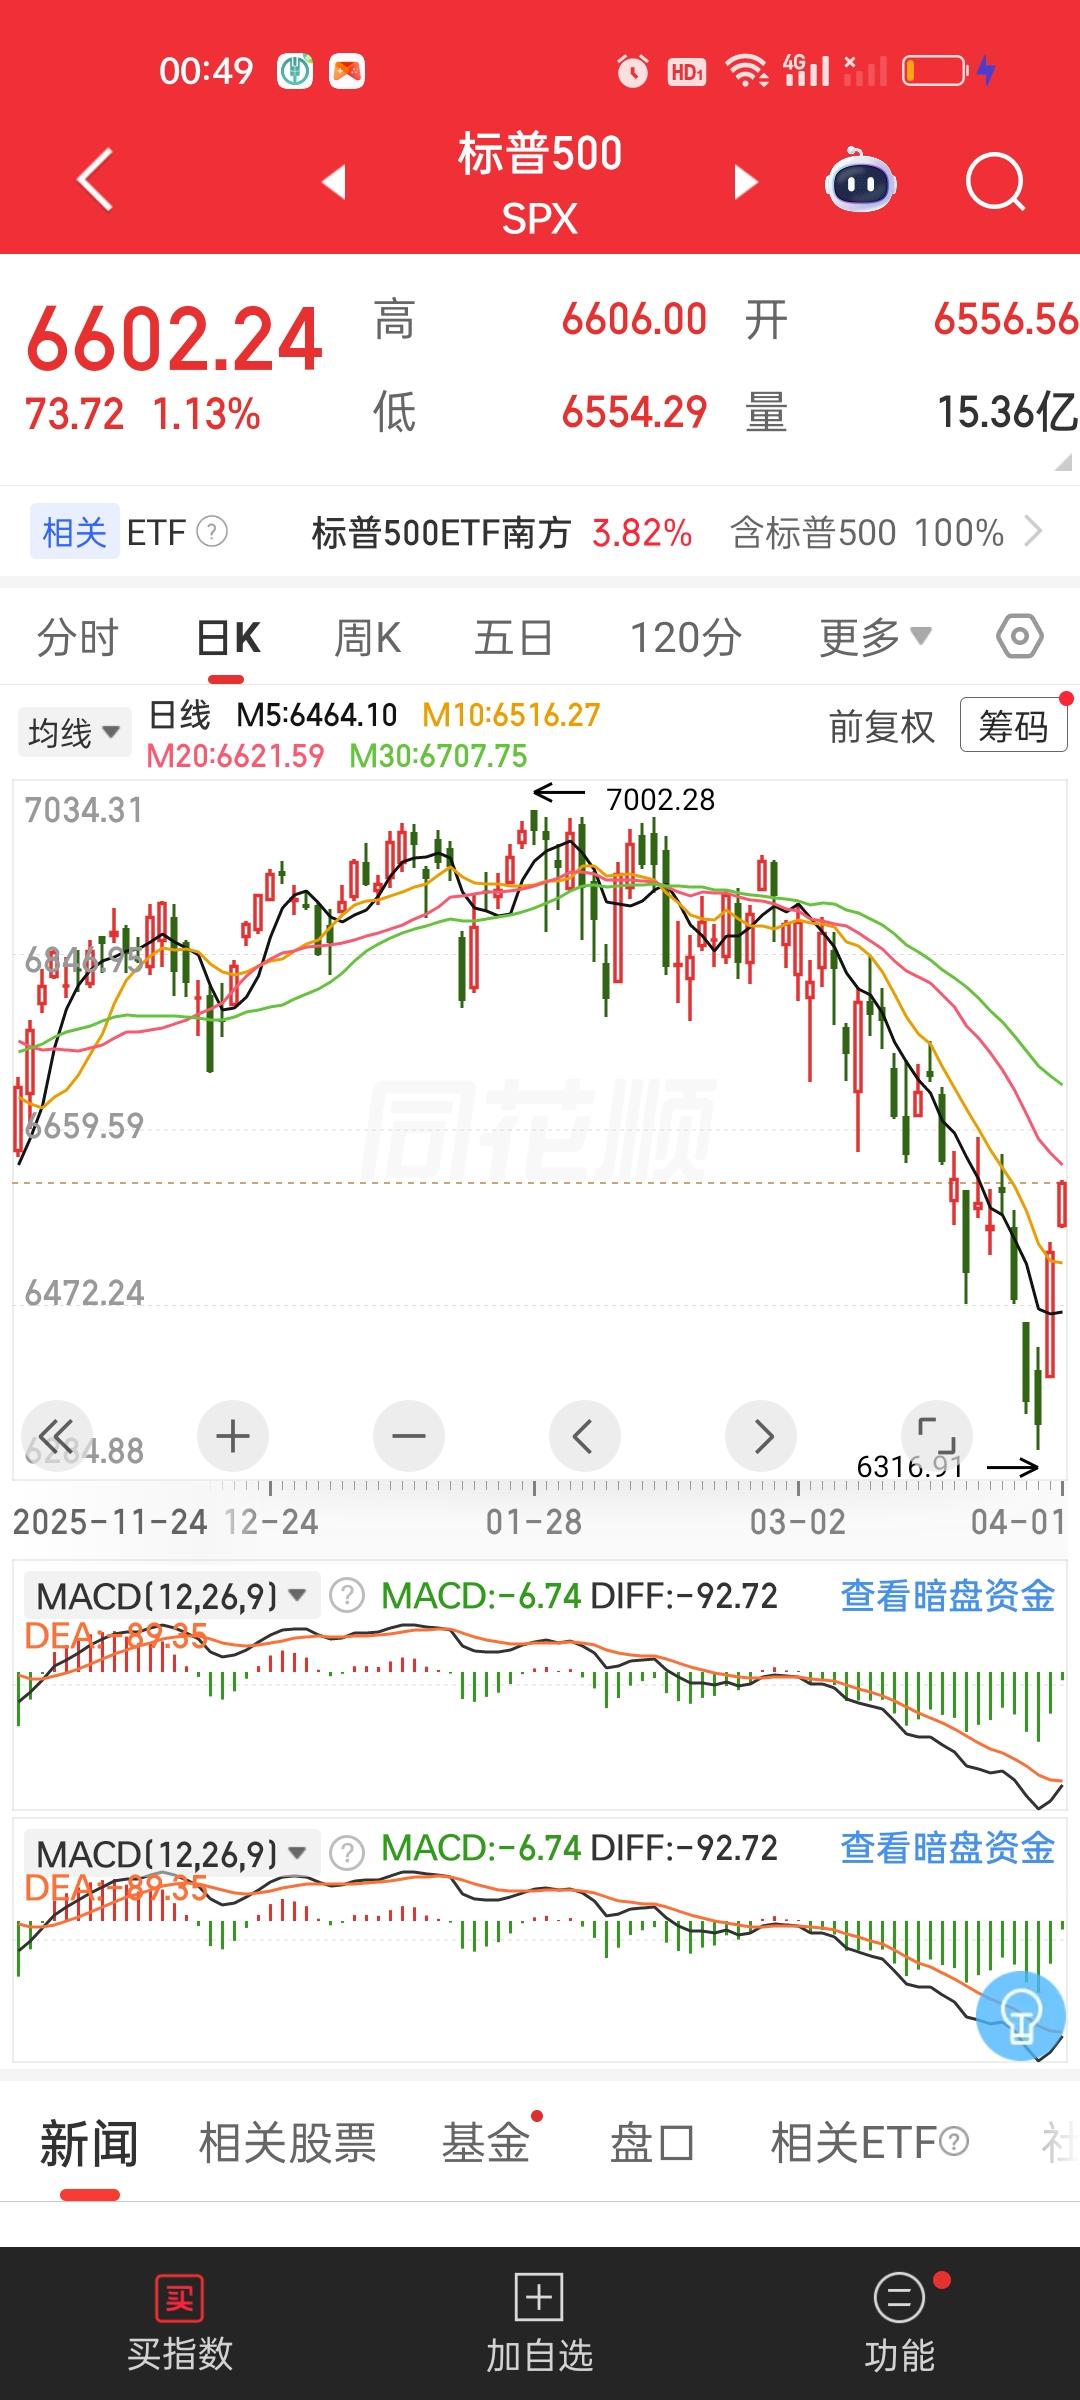Switch to the next index with right triangle
The width and height of the screenshot is (1080, 2400).
pos(746,183)
